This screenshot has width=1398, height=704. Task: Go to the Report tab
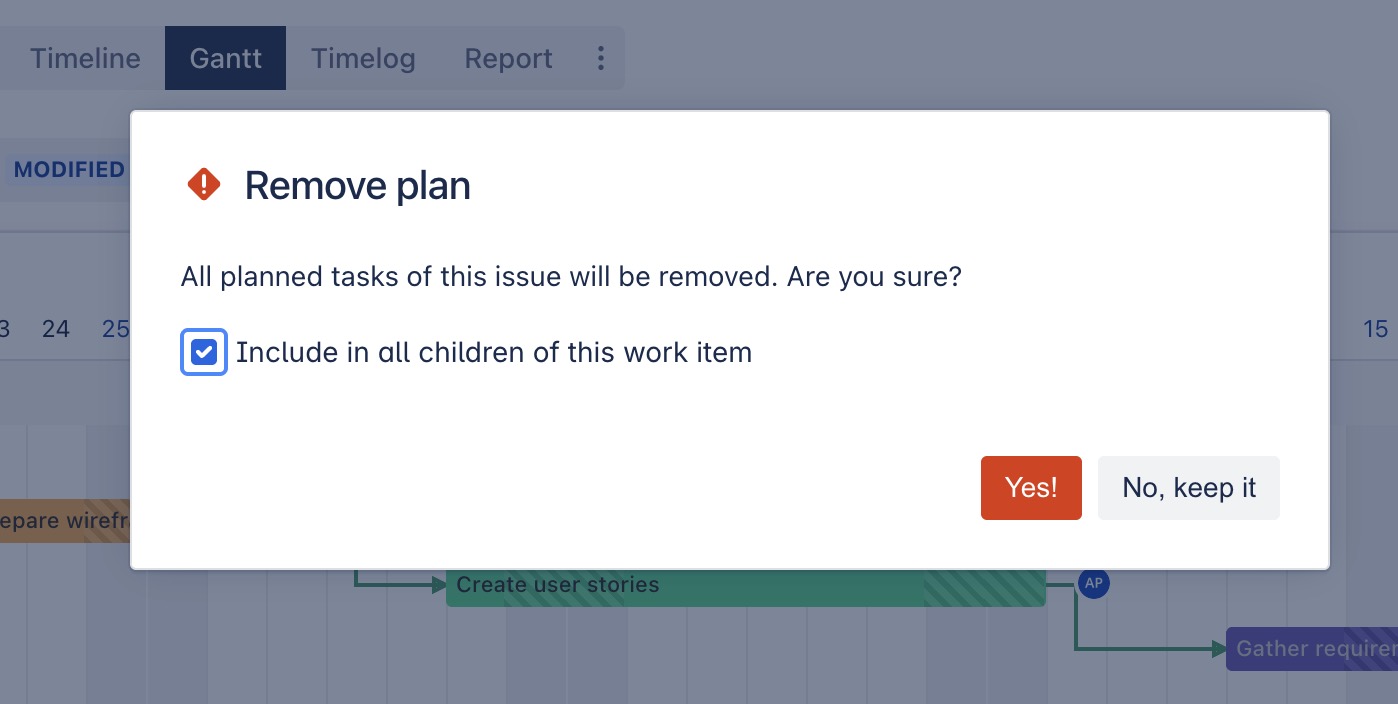tap(508, 58)
